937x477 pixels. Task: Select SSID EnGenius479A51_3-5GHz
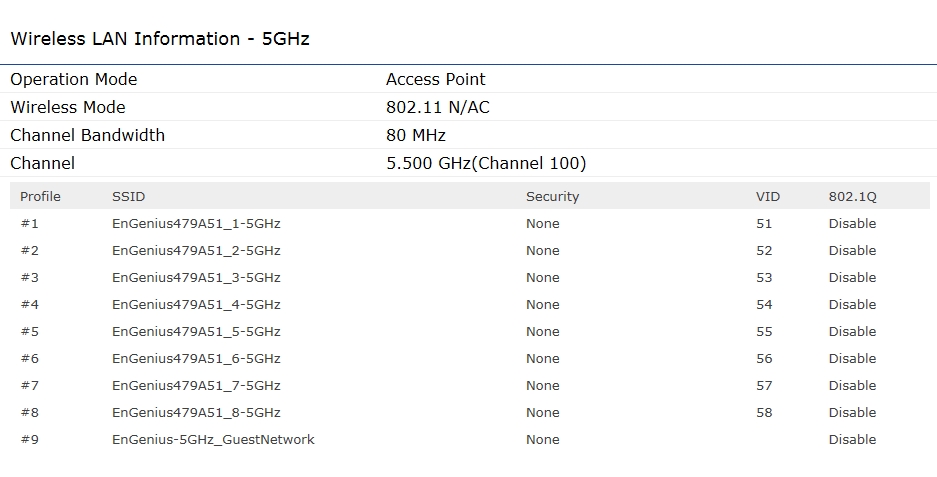click(196, 277)
